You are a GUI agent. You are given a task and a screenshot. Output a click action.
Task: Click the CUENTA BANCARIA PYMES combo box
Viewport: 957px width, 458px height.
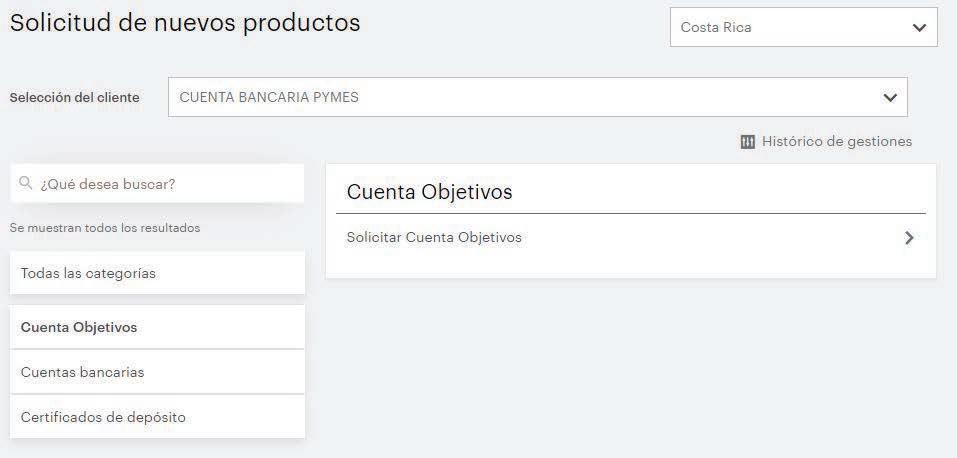tap(537, 98)
